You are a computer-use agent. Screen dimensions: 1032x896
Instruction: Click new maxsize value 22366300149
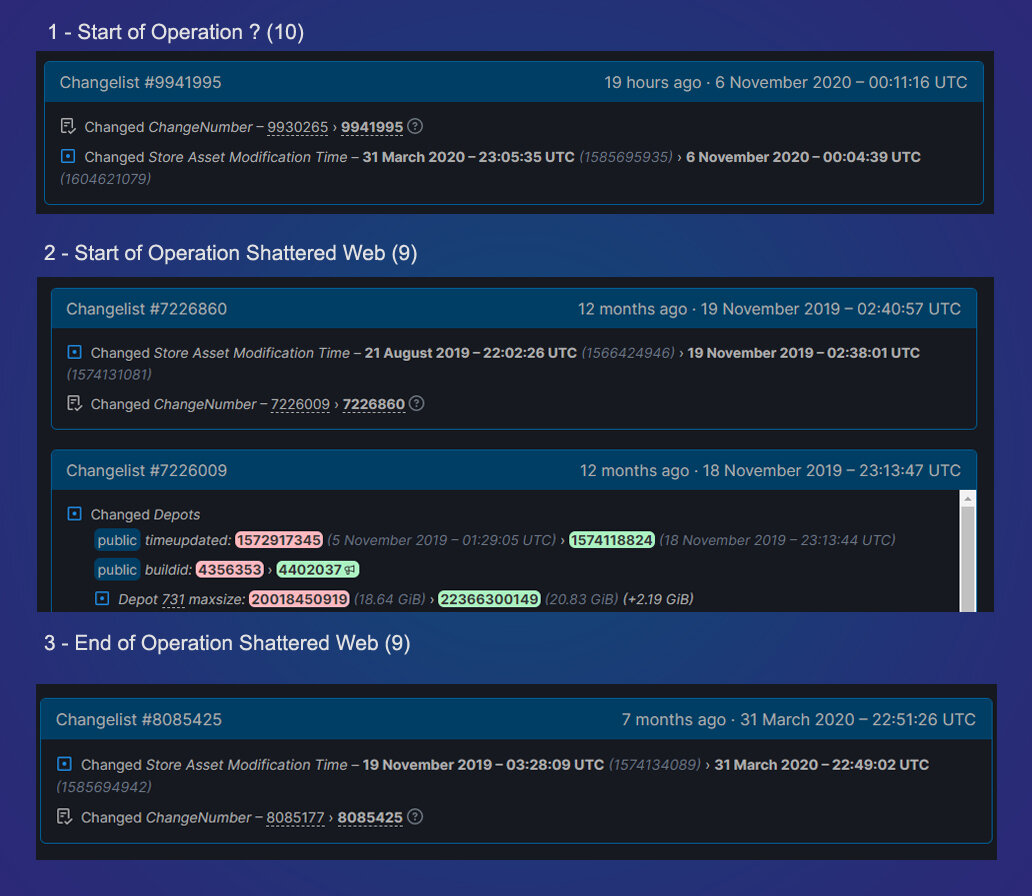(x=489, y=599)
